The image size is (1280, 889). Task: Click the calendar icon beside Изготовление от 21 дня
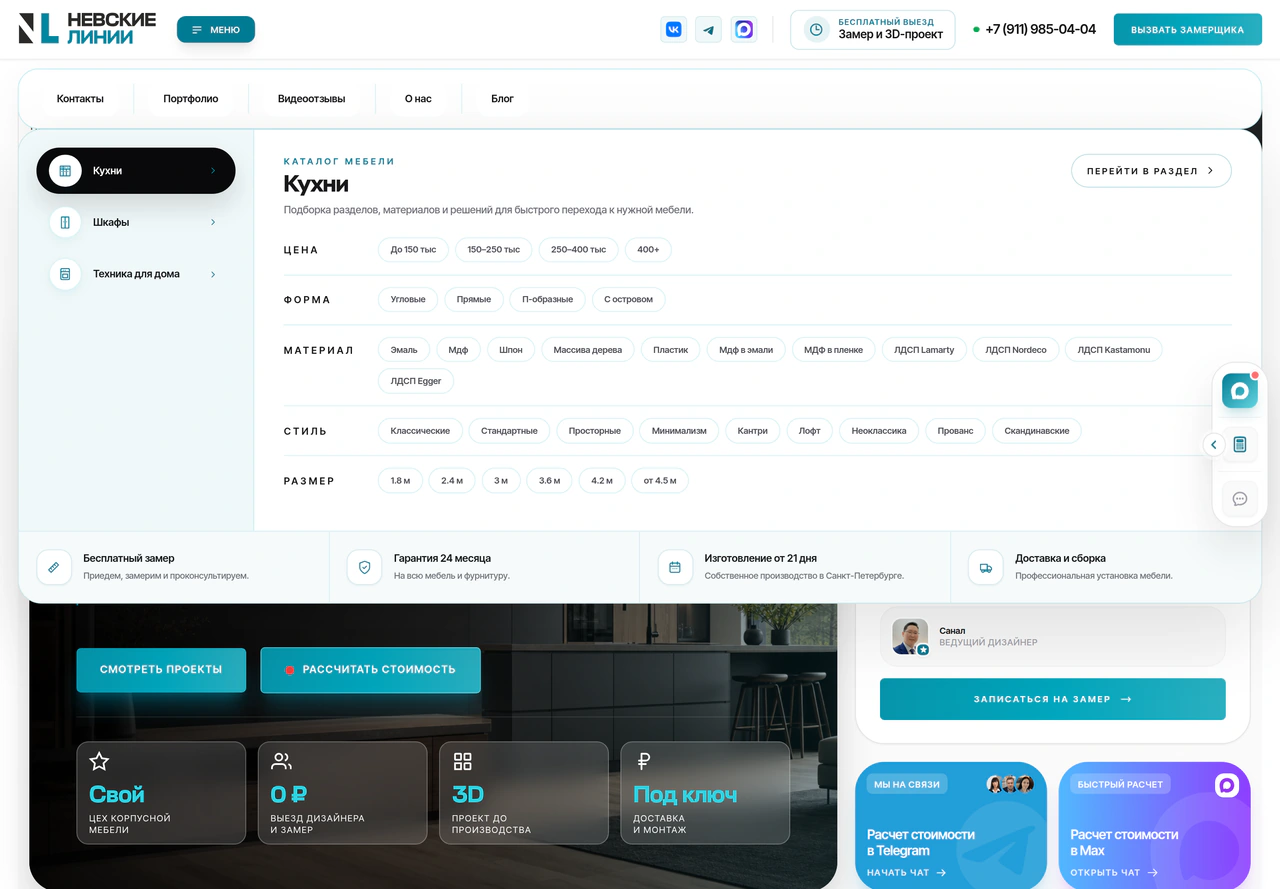click(675, 567)
